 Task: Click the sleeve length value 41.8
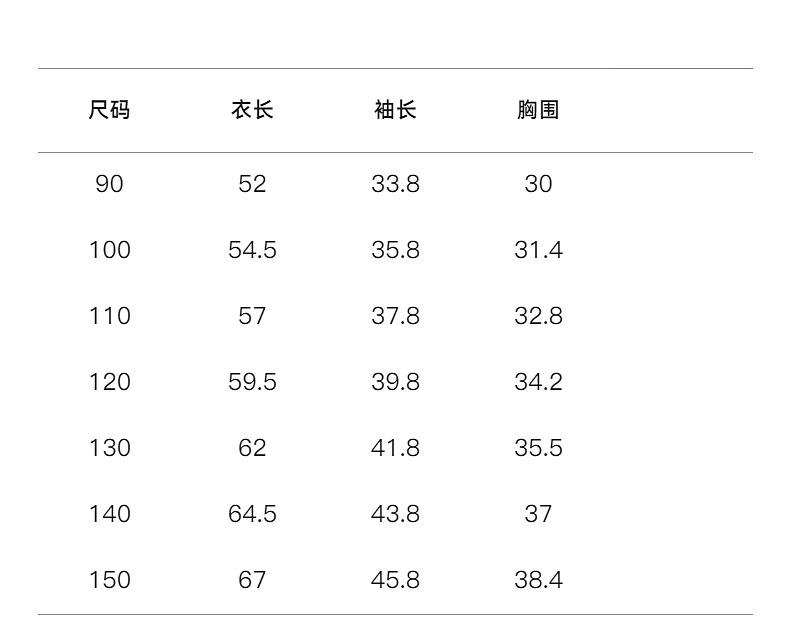point(395,448)
